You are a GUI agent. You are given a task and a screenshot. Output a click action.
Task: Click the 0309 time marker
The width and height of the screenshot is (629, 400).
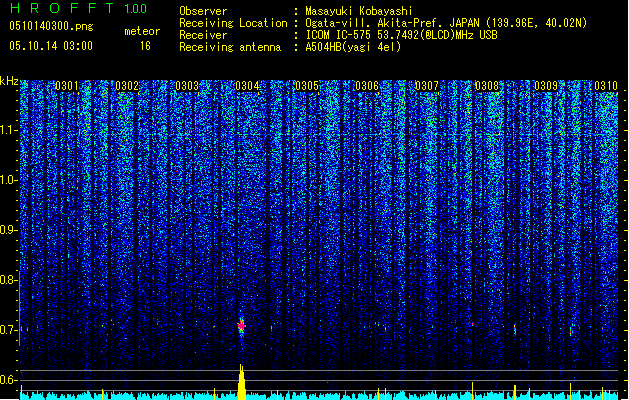pyautogui.click(x=546, y=86)
